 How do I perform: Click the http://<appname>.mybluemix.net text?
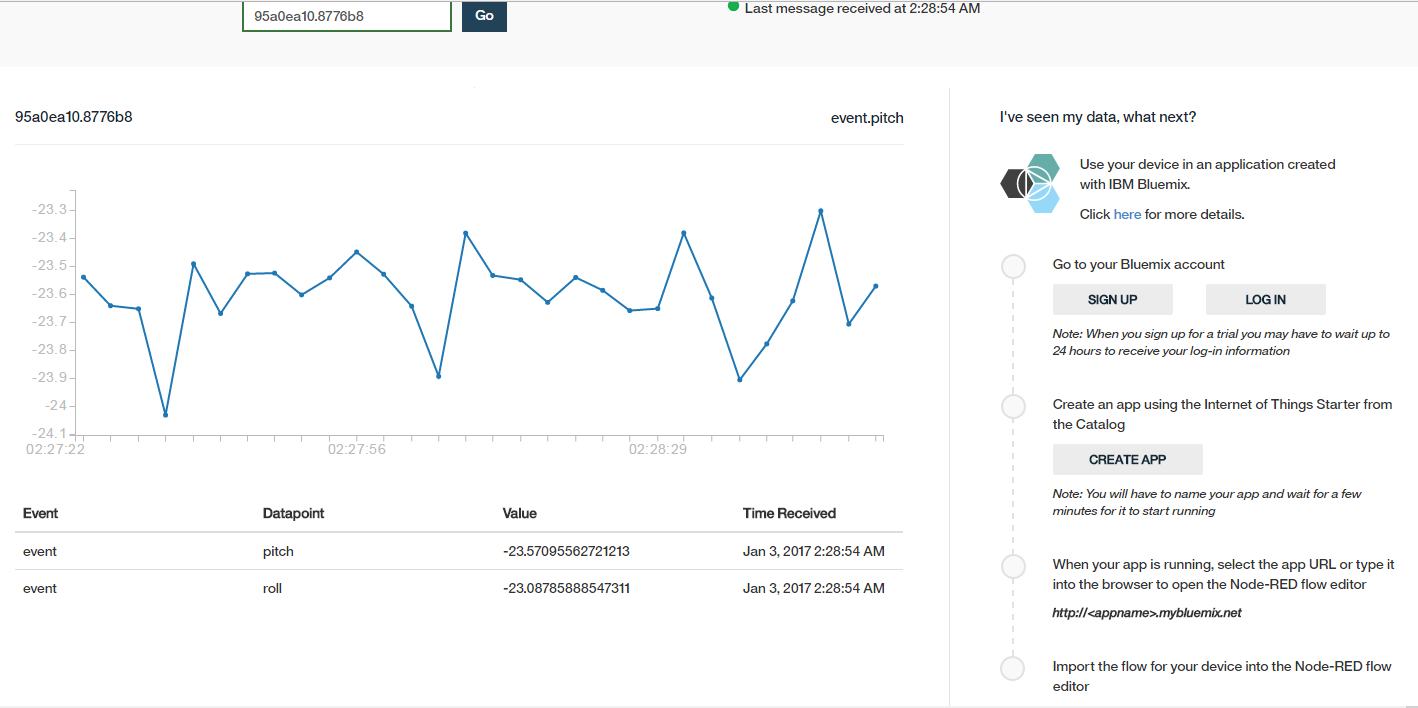1147,613
